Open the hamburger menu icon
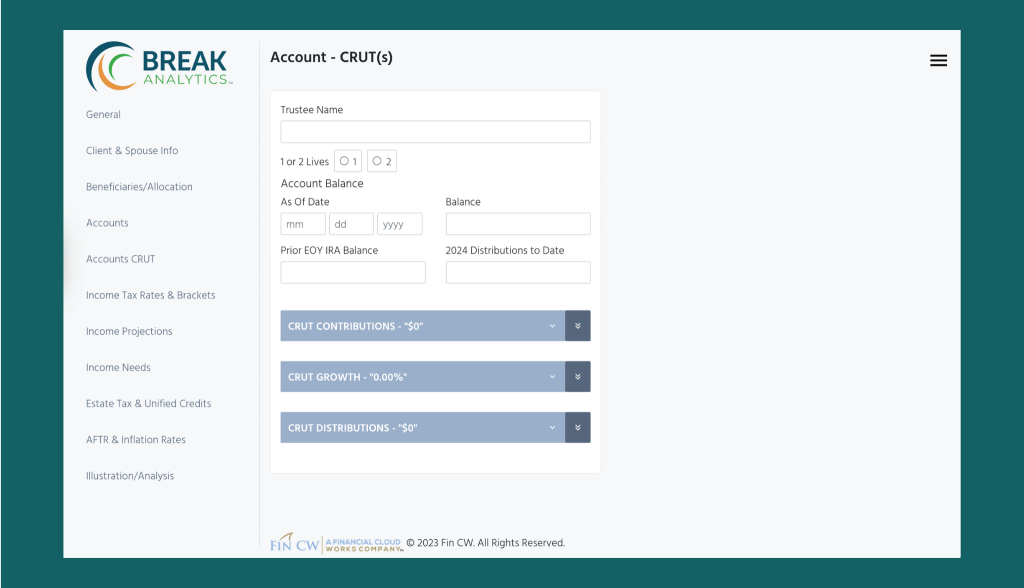Image resolution: width=1024 pixels, height=588 pixels. [938, 61]
